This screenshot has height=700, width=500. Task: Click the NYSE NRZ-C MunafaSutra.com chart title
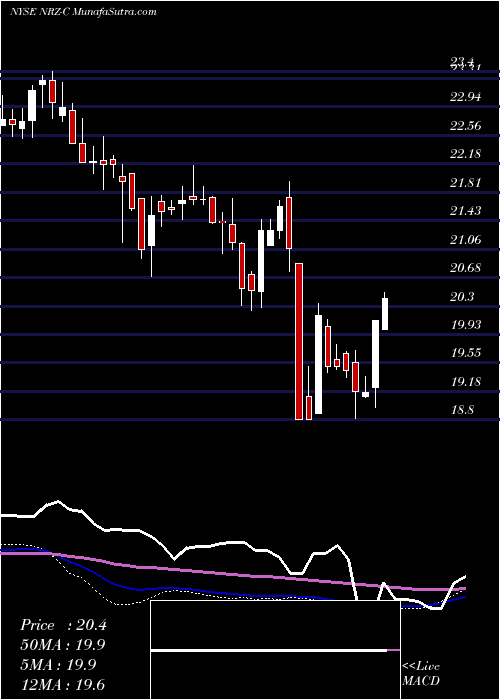pos(83,12)
